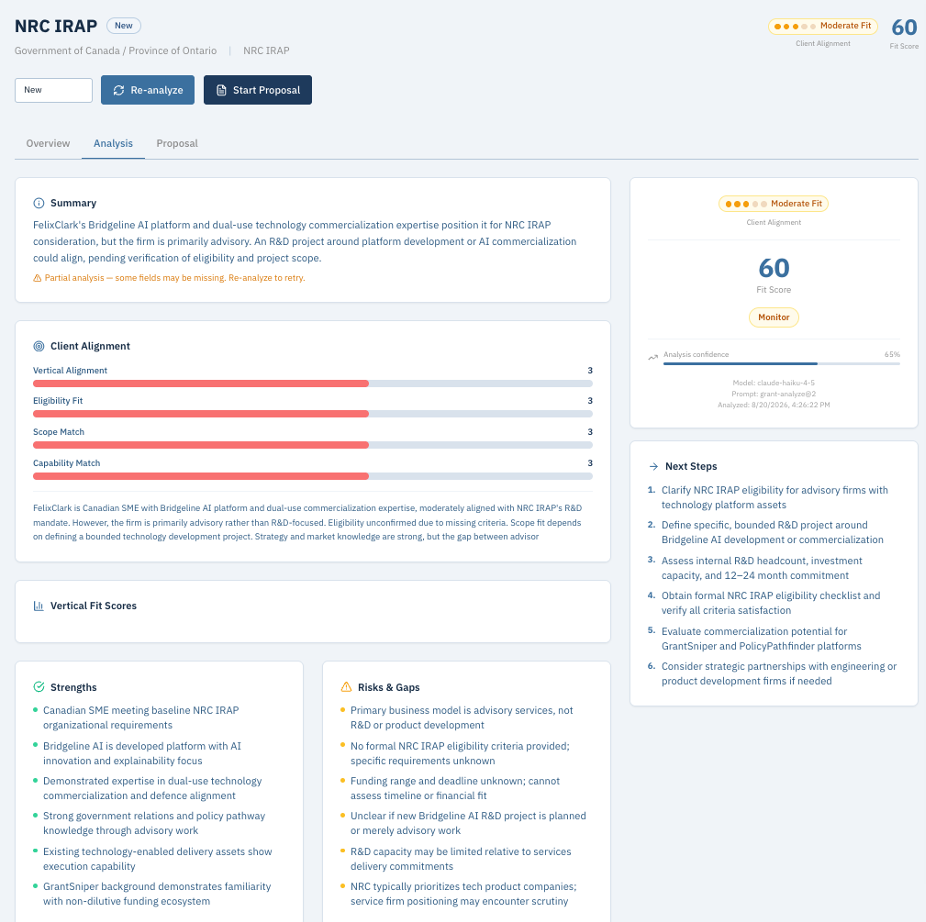Click next step 'Define specific, bounded R&D project'
926x922 pixels.
[x=772, y=532]
